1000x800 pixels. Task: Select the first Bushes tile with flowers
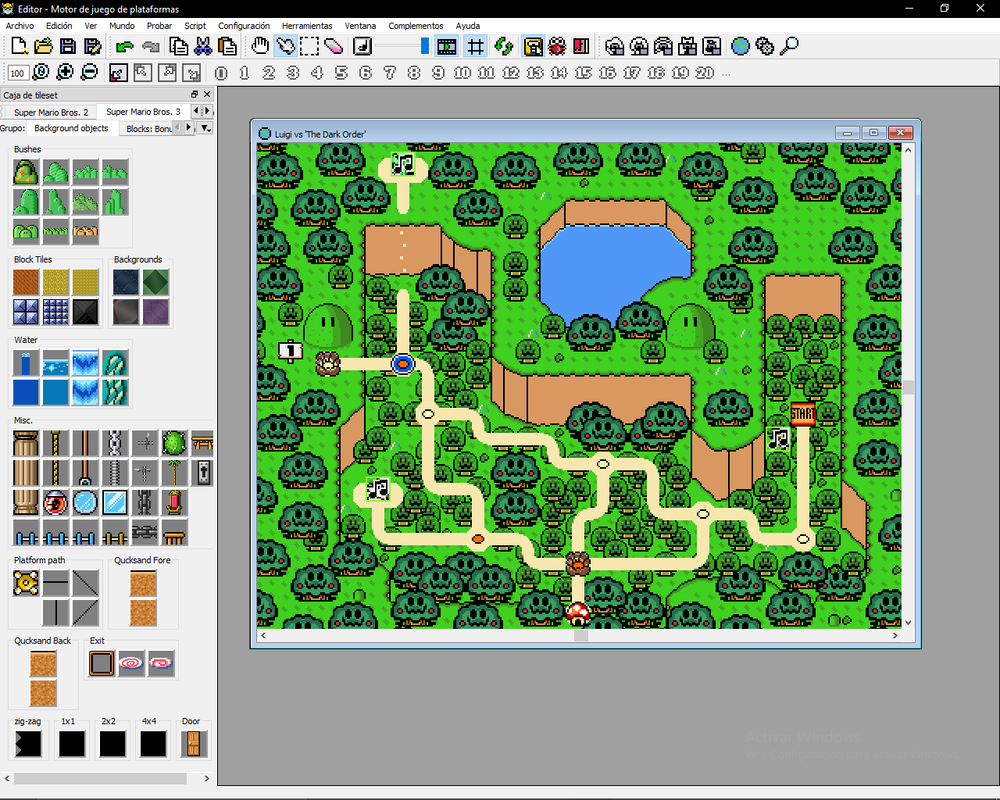tap(26, 172)
